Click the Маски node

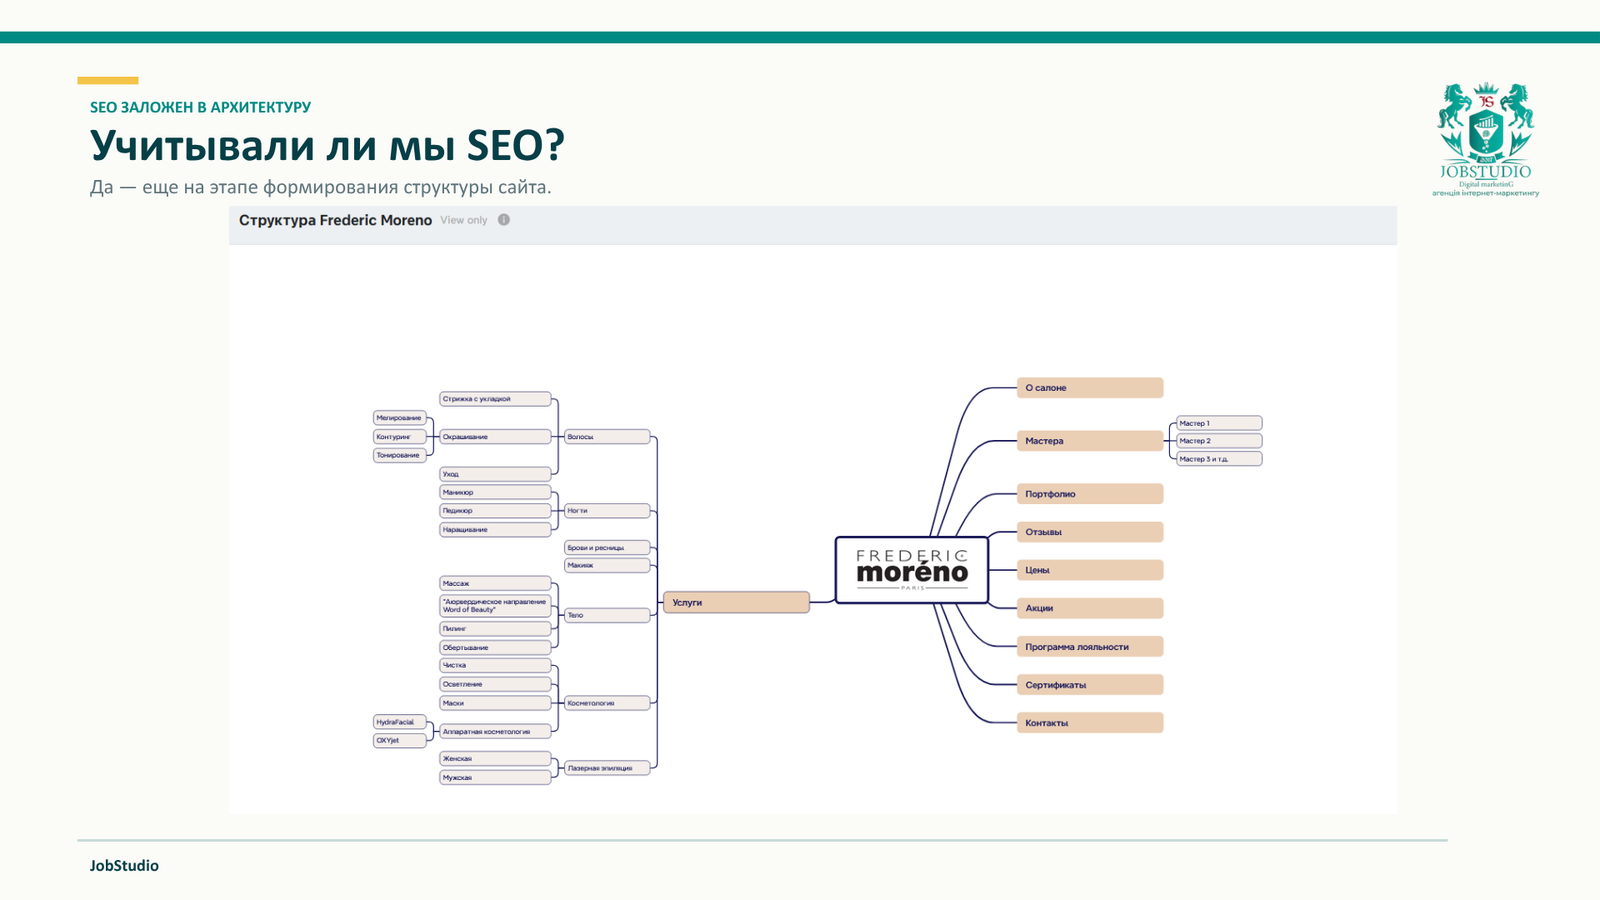pyautogui.click(x=495, y=703)
